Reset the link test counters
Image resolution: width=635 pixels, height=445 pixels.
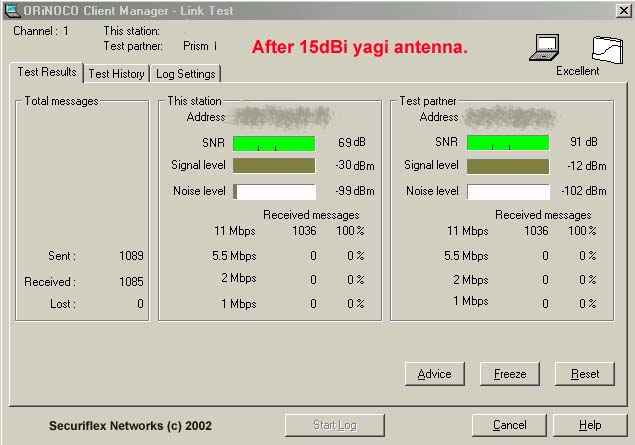(x=584, y=374)
